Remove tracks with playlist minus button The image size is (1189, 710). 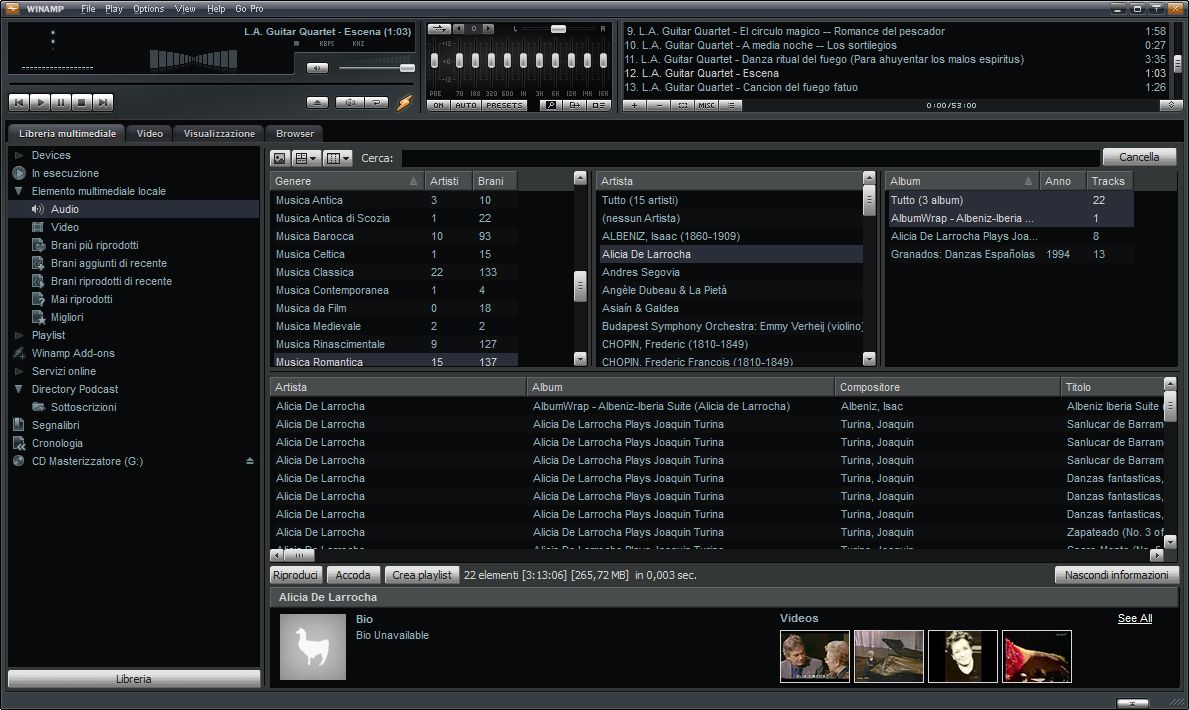[659, 105]
